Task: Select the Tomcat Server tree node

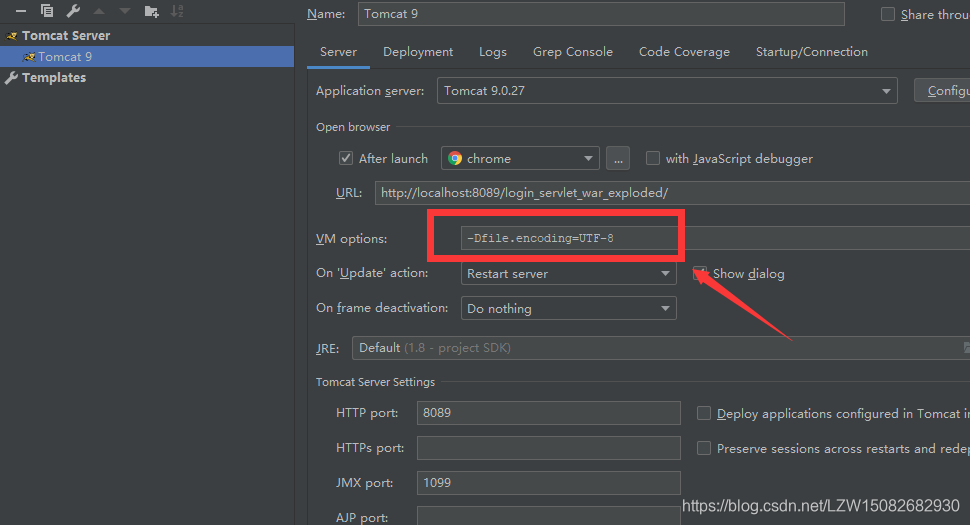Action: (66, 36)
